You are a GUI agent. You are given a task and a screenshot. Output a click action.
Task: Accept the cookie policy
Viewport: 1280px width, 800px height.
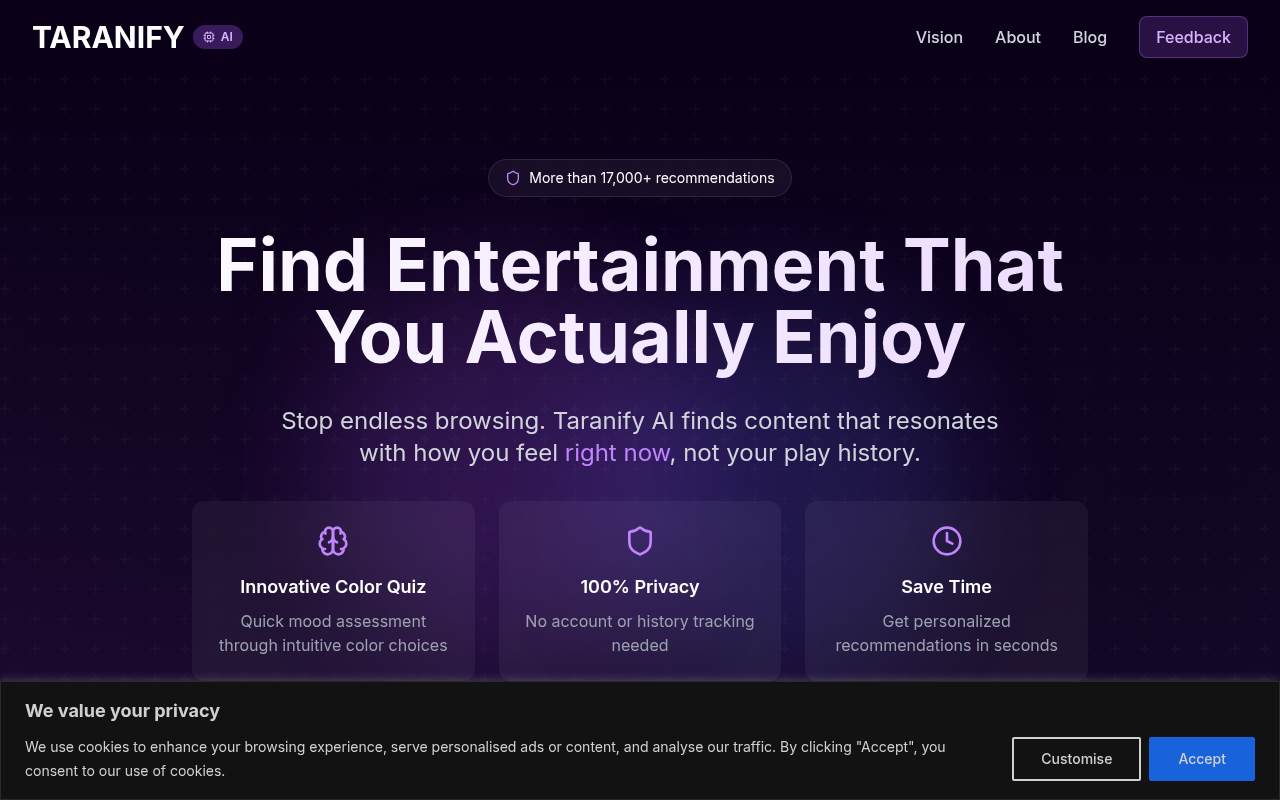1201,759
